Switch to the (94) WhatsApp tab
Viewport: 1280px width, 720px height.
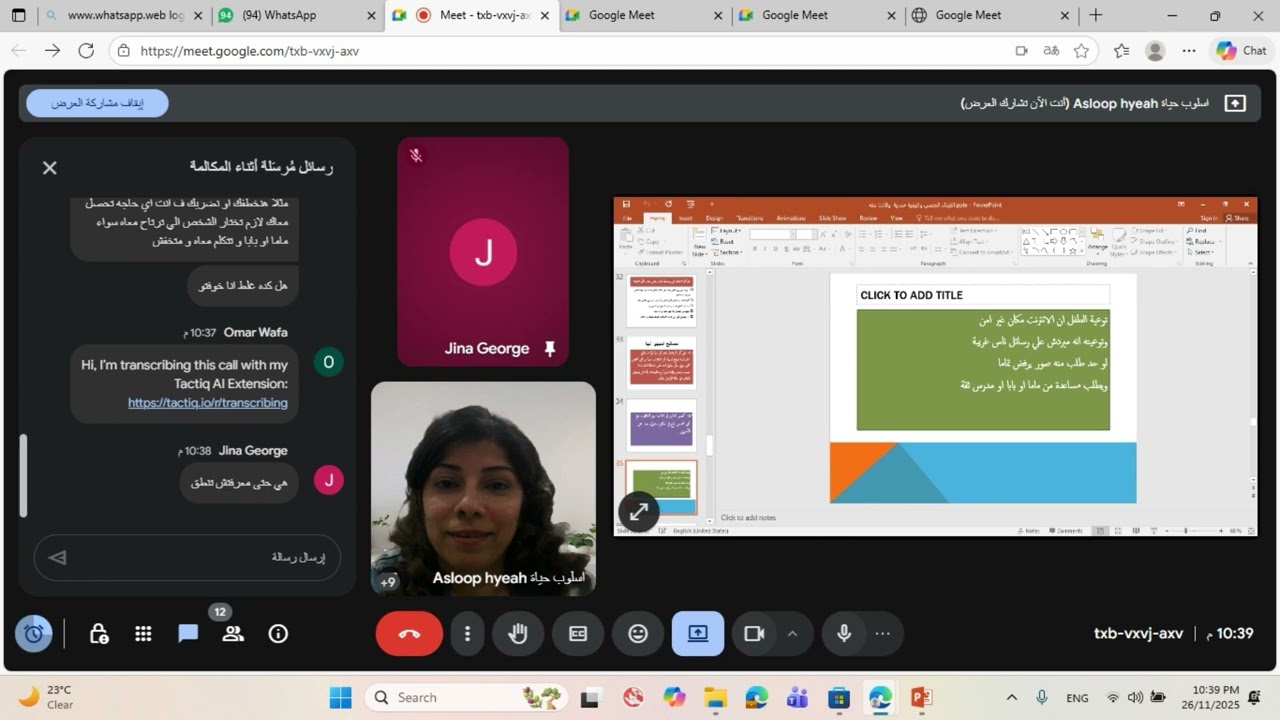296,15
